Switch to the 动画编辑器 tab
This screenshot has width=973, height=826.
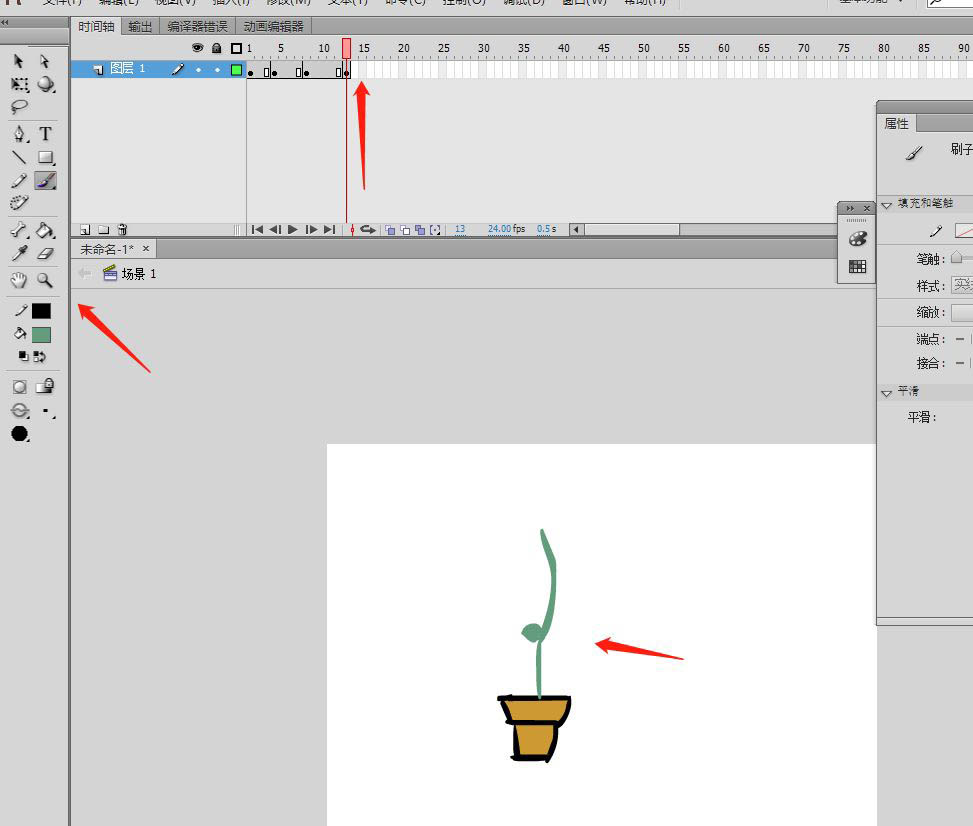pyautogui.click(x=274, y=27)
